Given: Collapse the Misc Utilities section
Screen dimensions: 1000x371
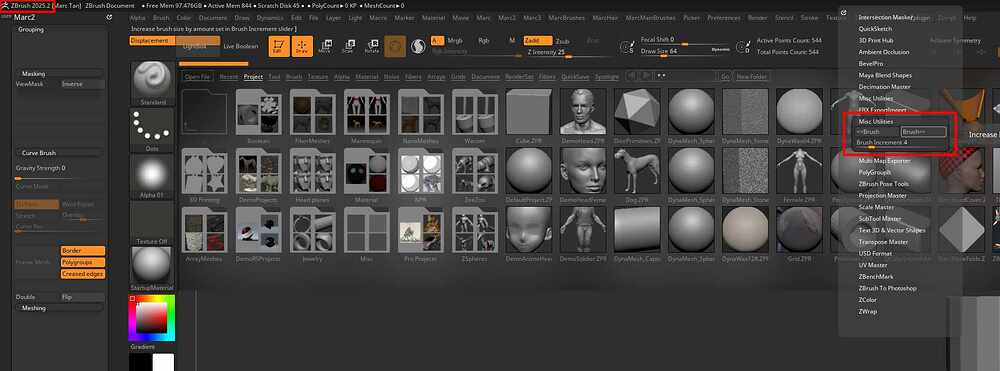Looking at the screenshot, I should [876, 121].
